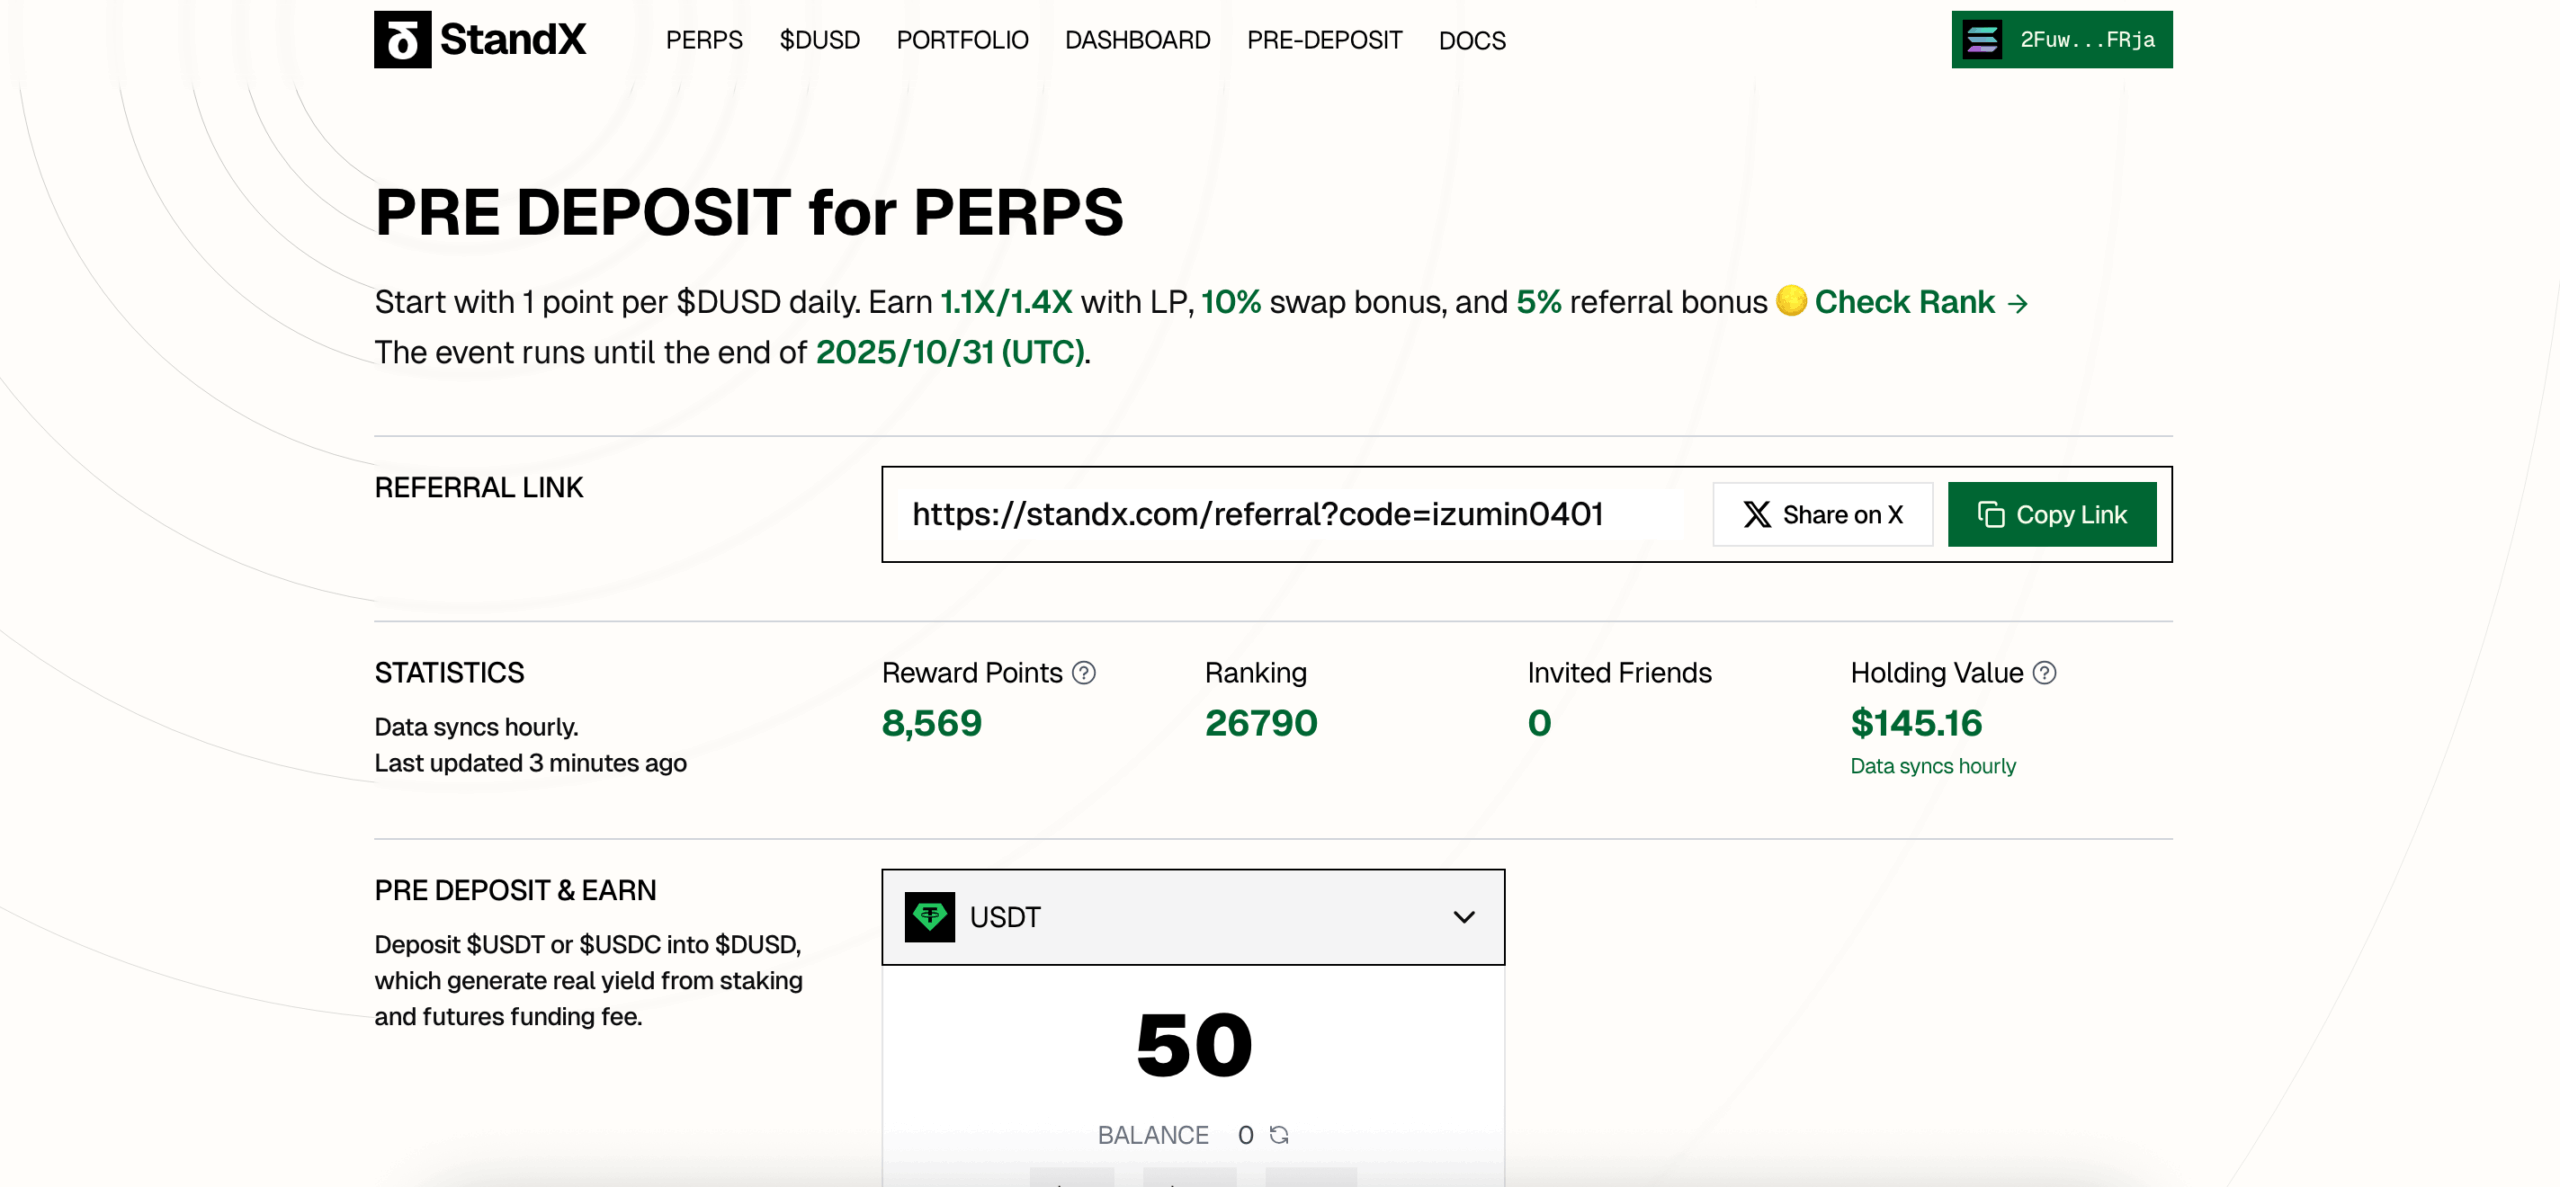This screenshot has width=2560, height=1187.
Task: Open the PERPS nav item
Action: click(x=704, y=40)
